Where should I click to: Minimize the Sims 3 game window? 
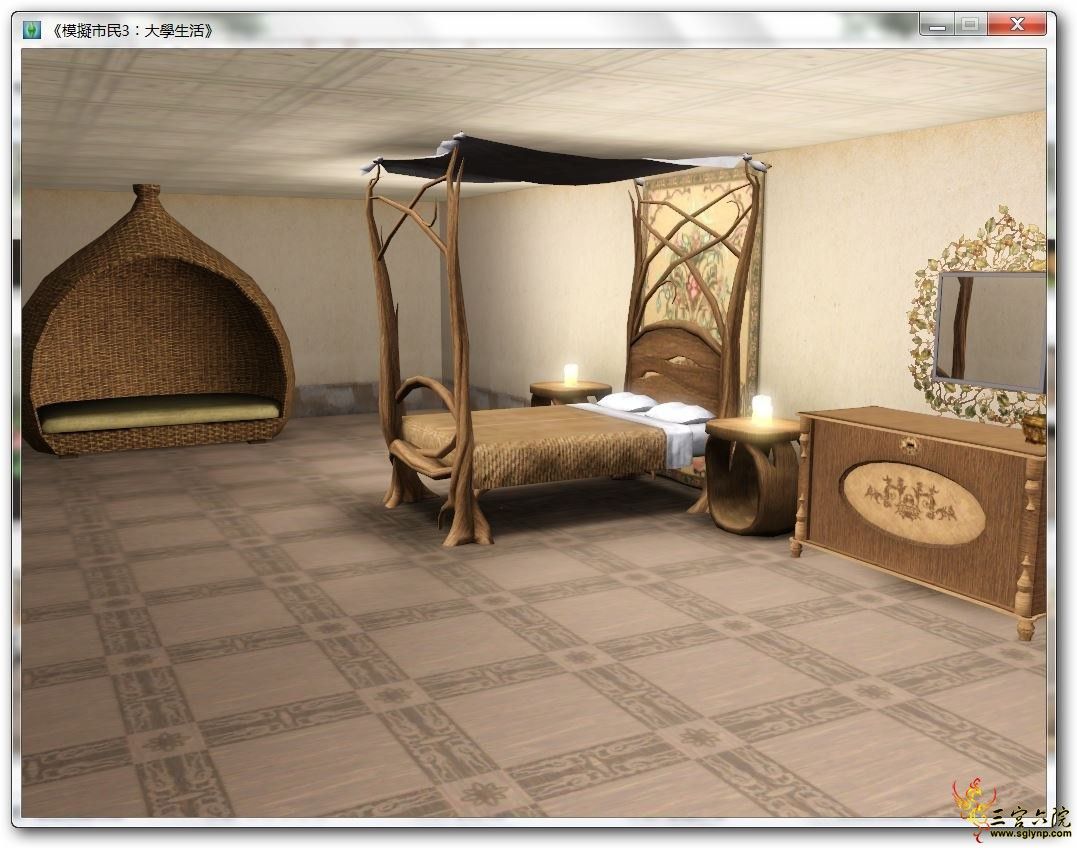[x=937, y=25]
